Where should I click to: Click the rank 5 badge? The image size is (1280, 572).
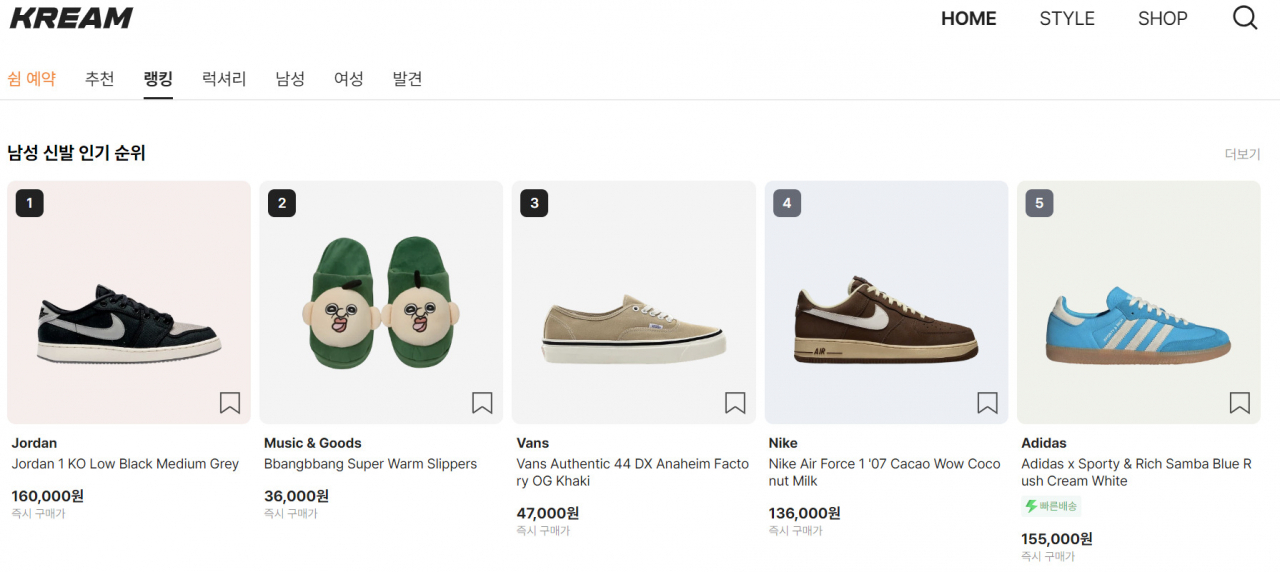pyautogui.click(x=1039, y=203)
